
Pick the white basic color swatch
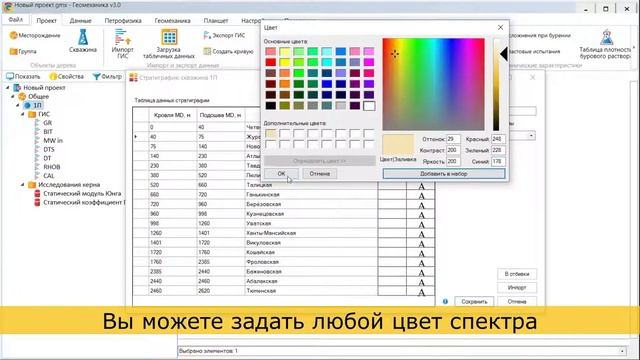click(x=369, y=106)
